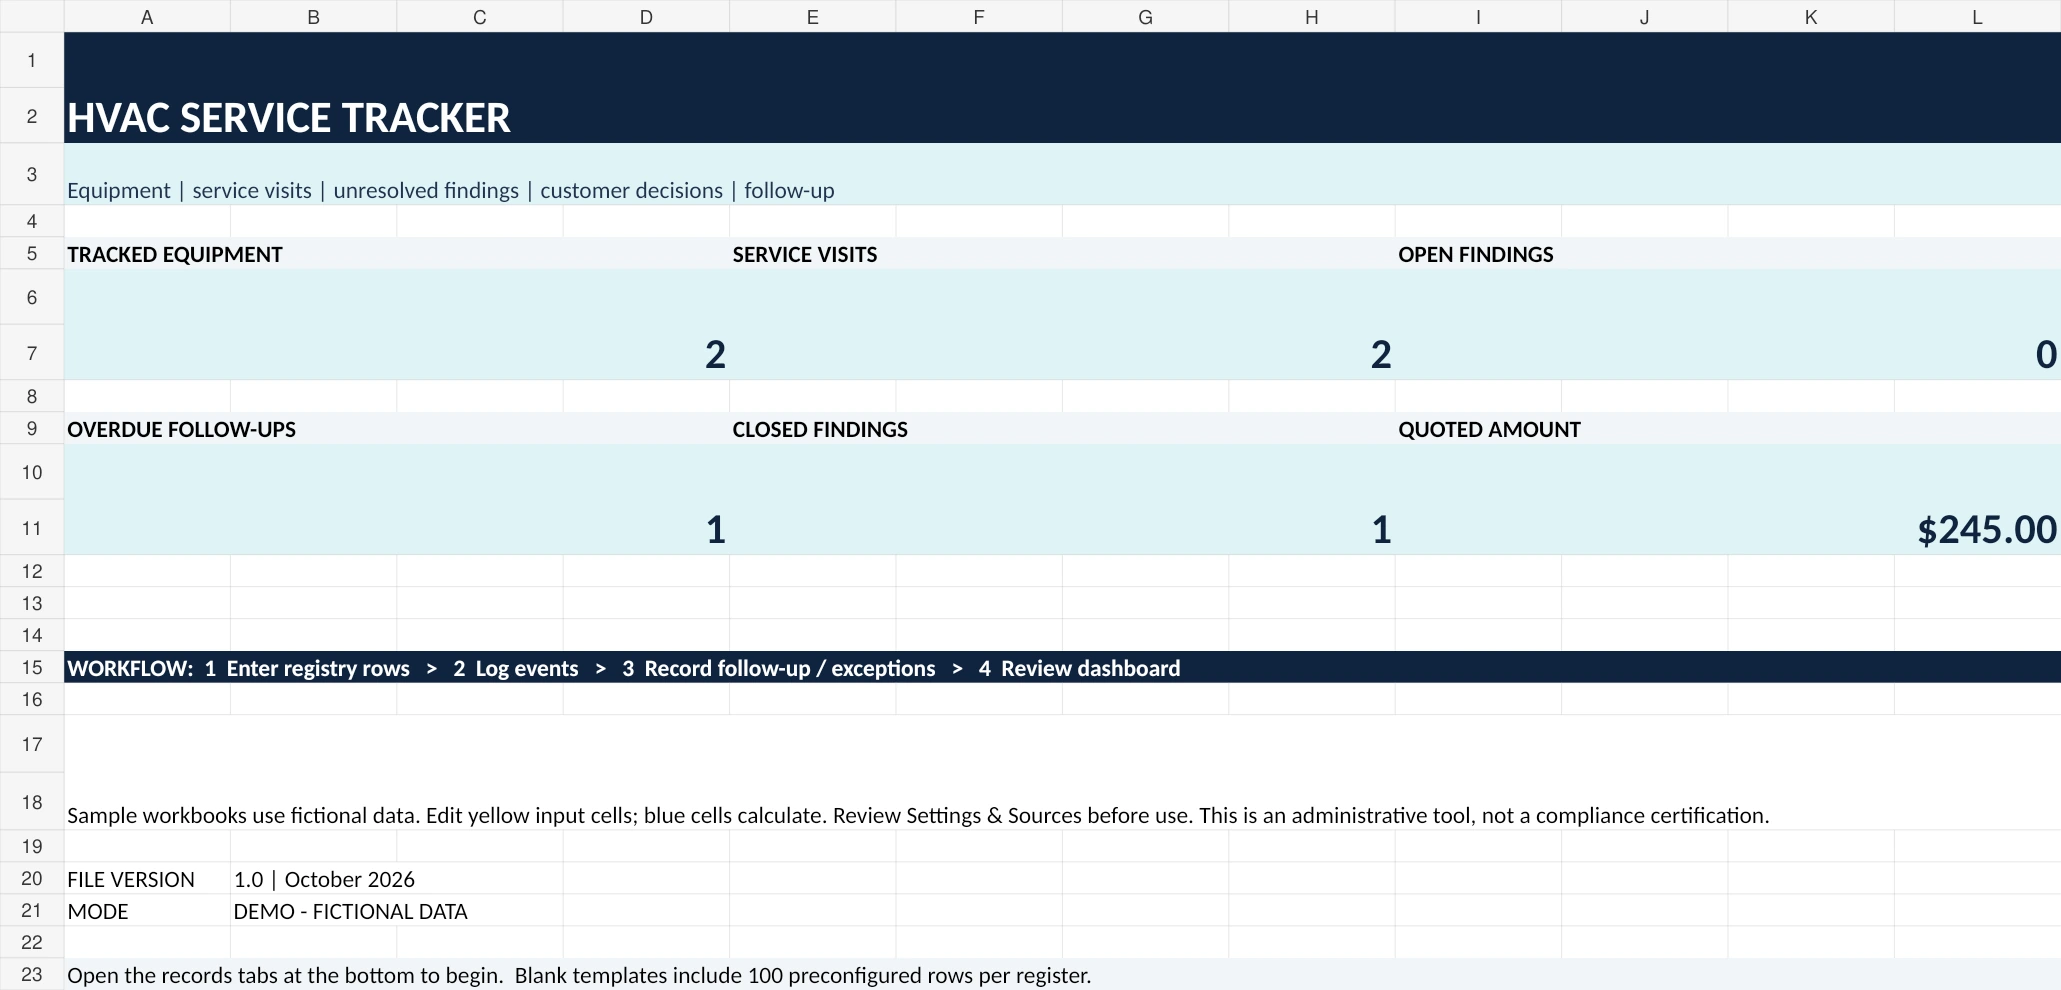Select row 2 header

tap(32, 116)
